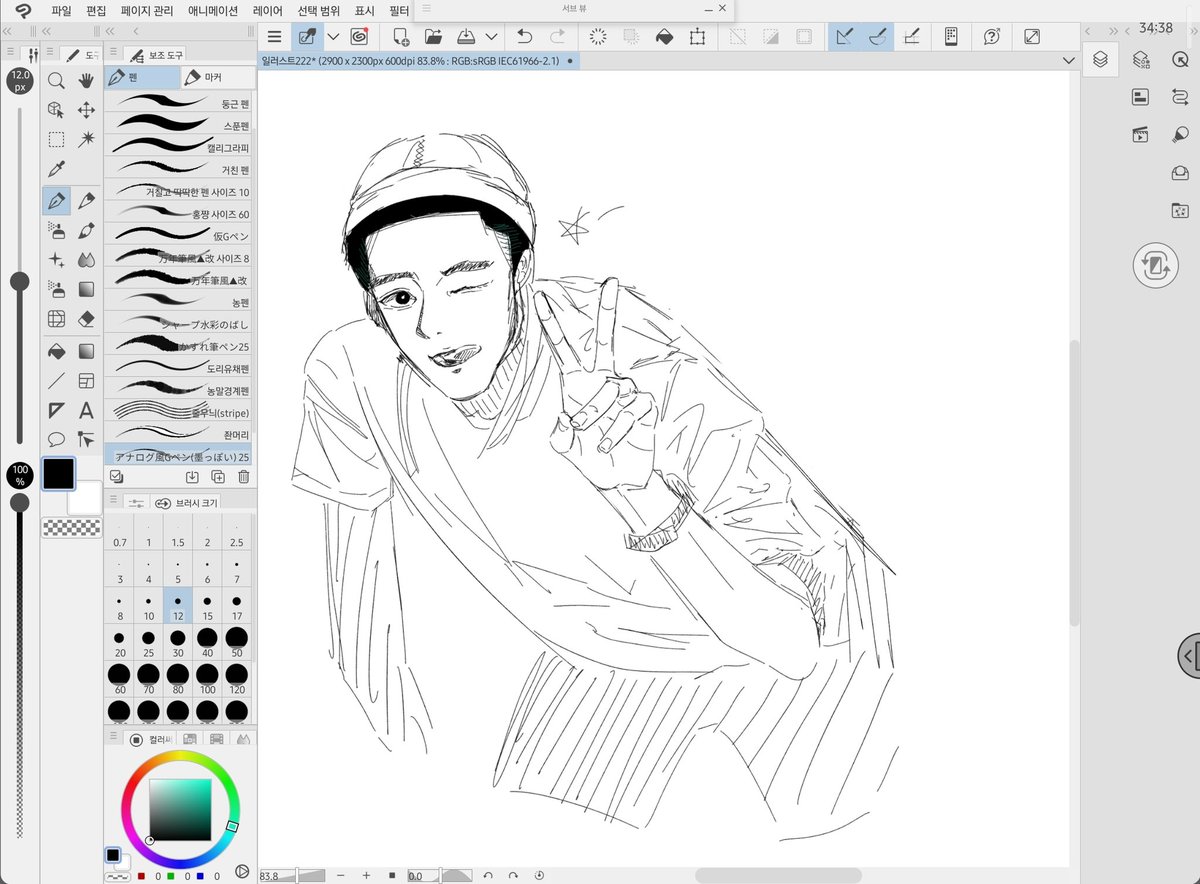Open the 페이지 관리 menu
1200x884 pixels.
[x=147, y=10]
